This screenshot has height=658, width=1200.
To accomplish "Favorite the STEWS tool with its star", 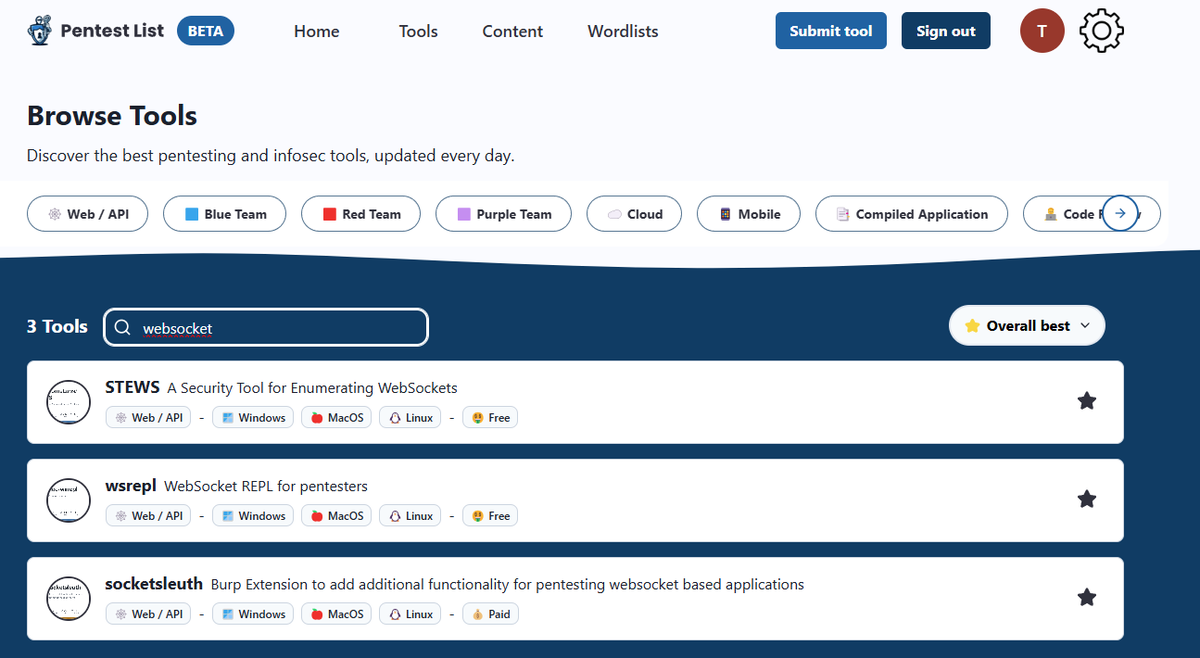I will click(x=1087, y=401).
